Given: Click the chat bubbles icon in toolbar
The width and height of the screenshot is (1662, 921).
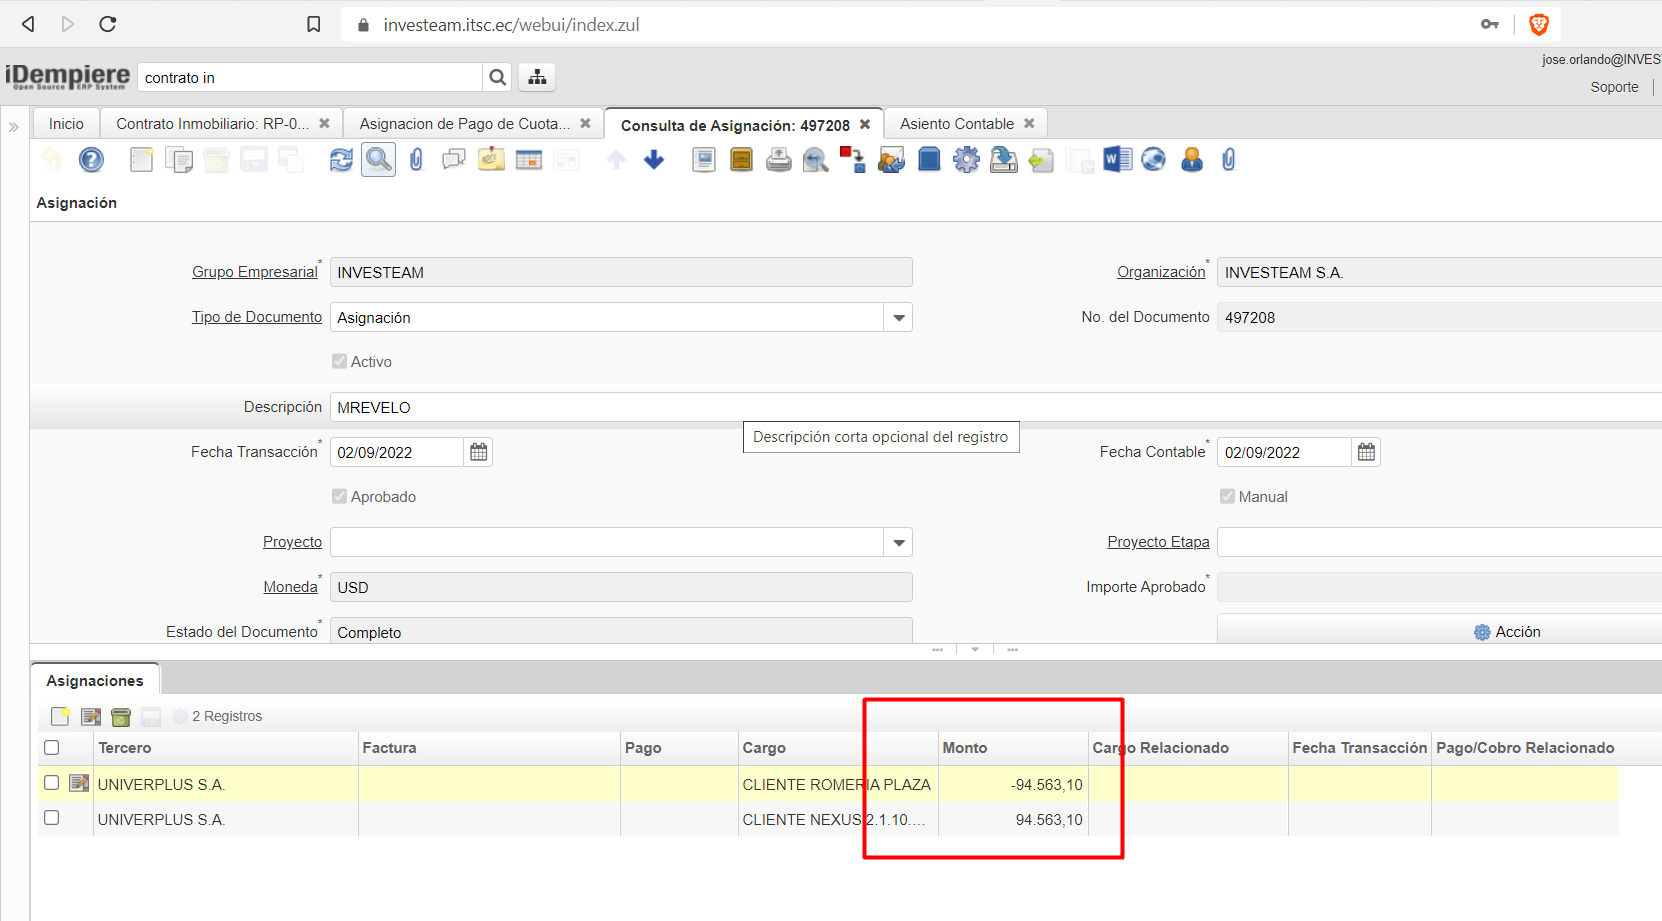Looking at the screenshot, I should pos(454,160).
